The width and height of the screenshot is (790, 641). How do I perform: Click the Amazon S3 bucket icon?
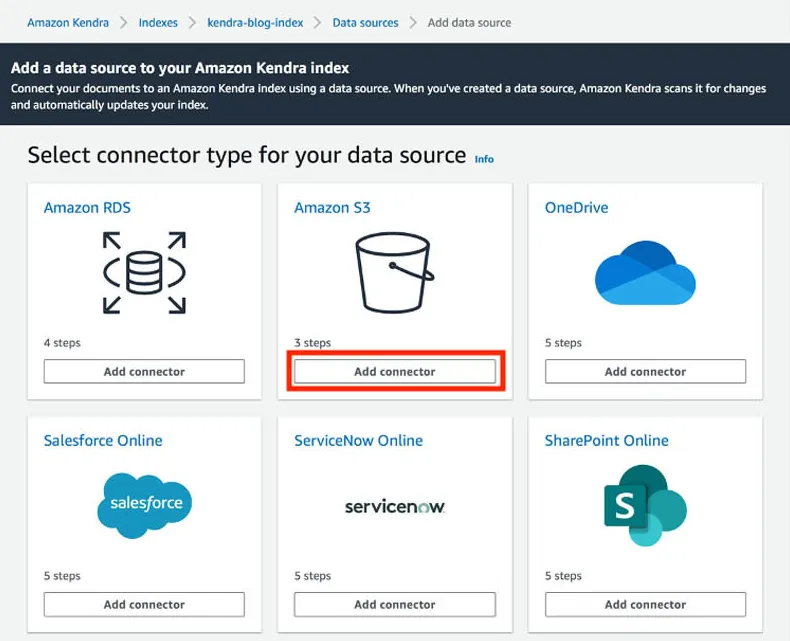point(394,273)
